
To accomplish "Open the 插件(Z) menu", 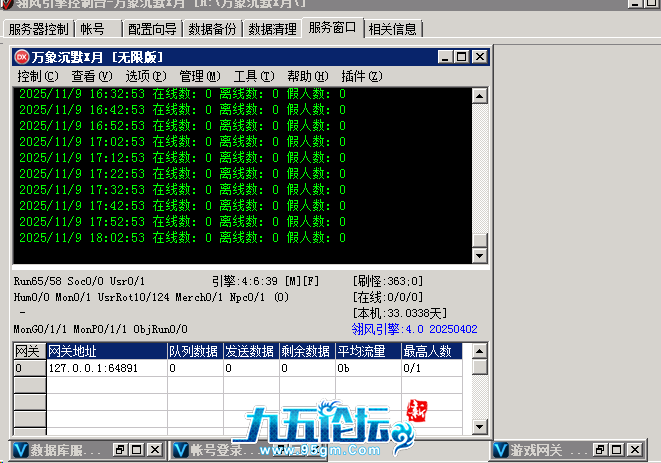I will pyautogui.click(x=362, y=76).
